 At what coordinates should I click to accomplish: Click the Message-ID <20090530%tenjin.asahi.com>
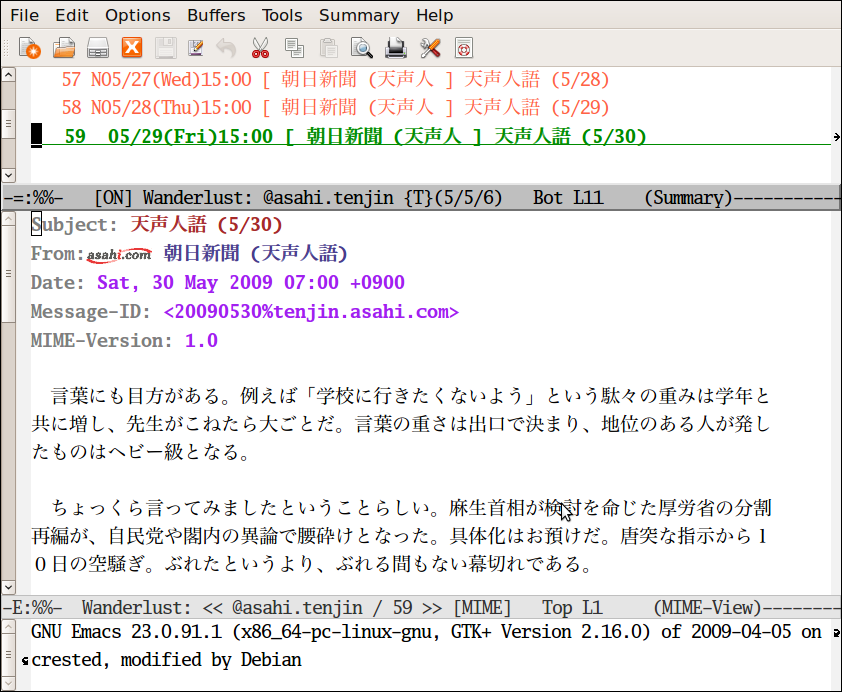point(311,311)
